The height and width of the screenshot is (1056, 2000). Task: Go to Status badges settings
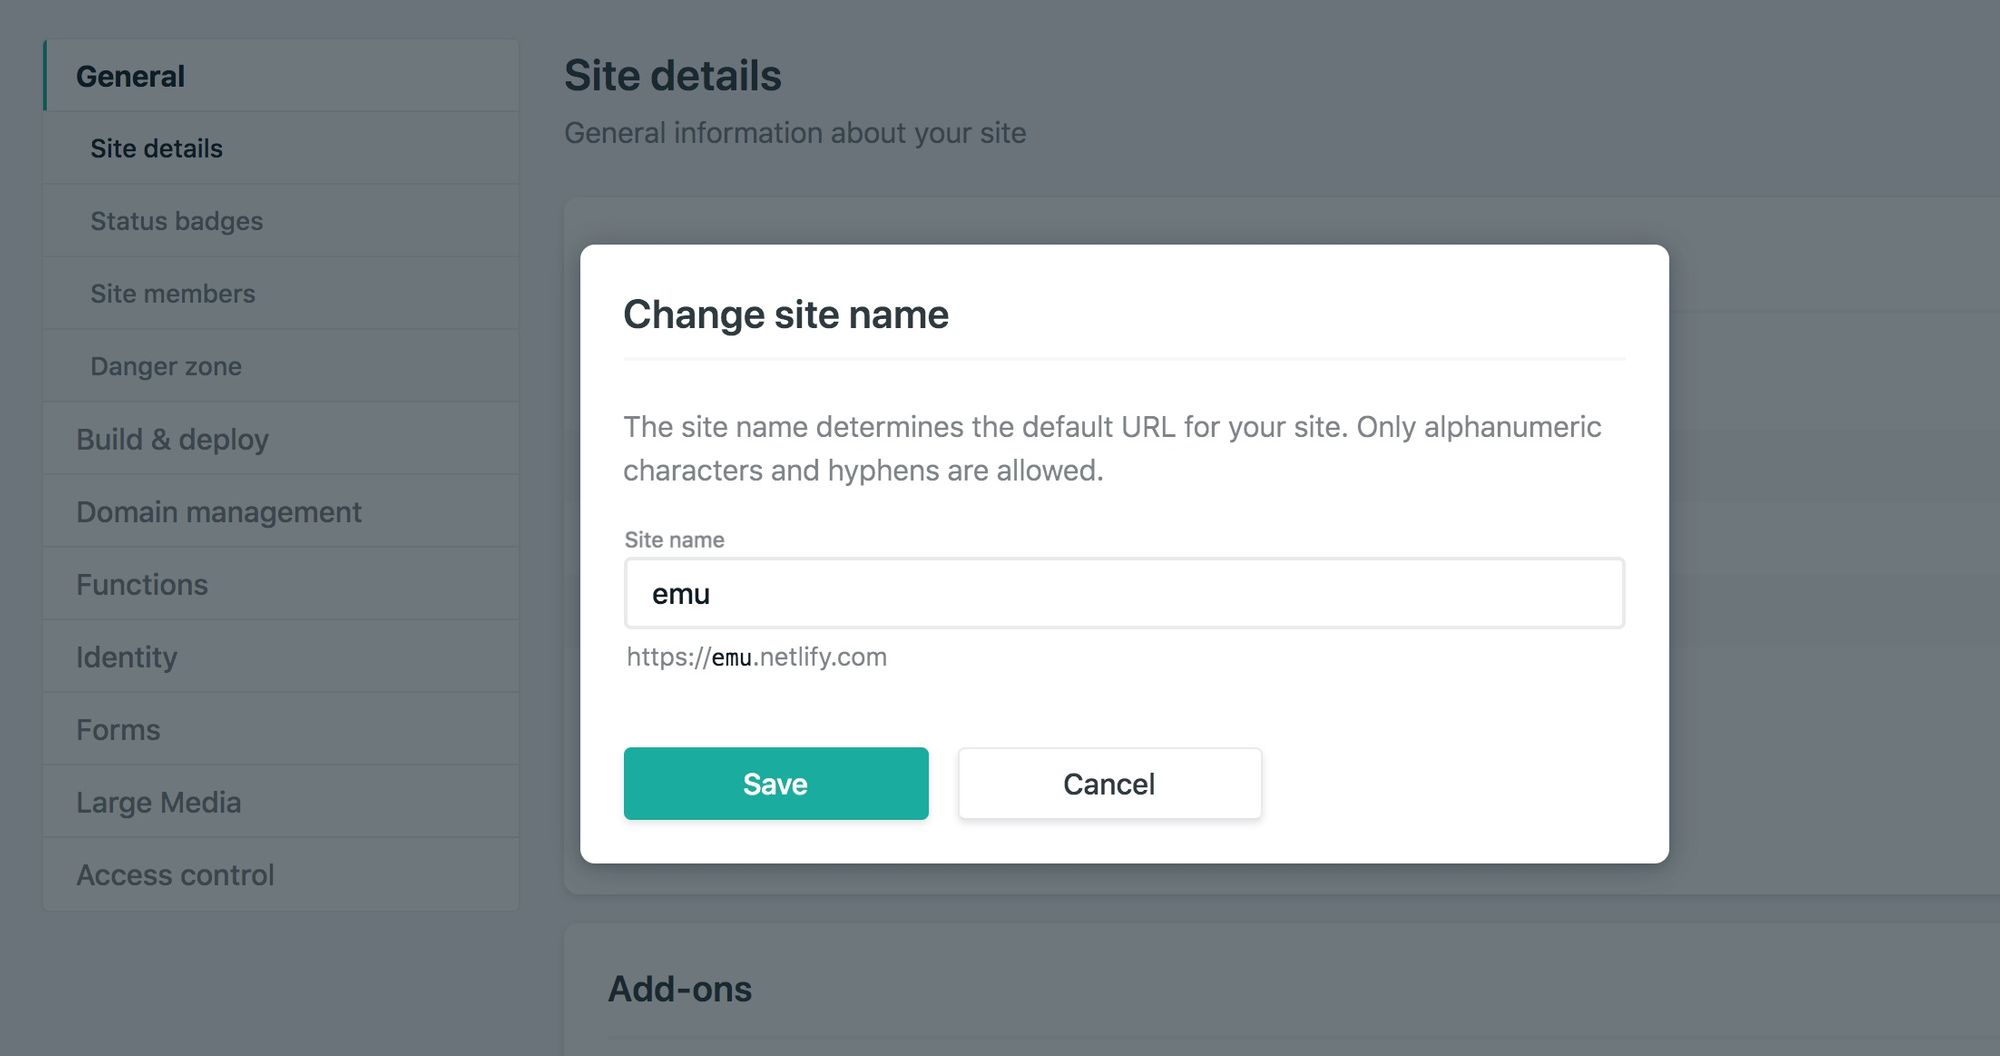pos(281,220)
